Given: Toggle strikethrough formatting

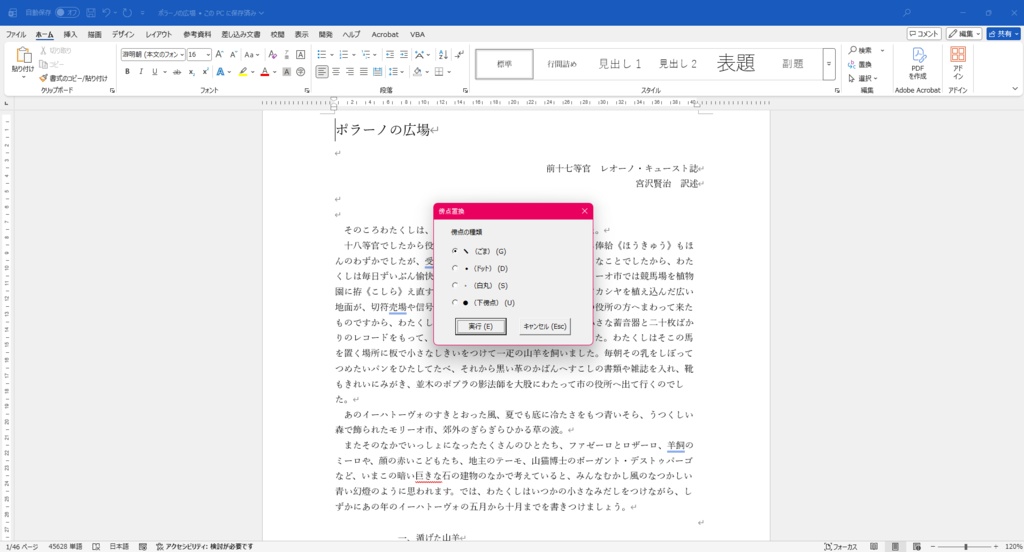Looking at the screenshot, I should [177, 72].
